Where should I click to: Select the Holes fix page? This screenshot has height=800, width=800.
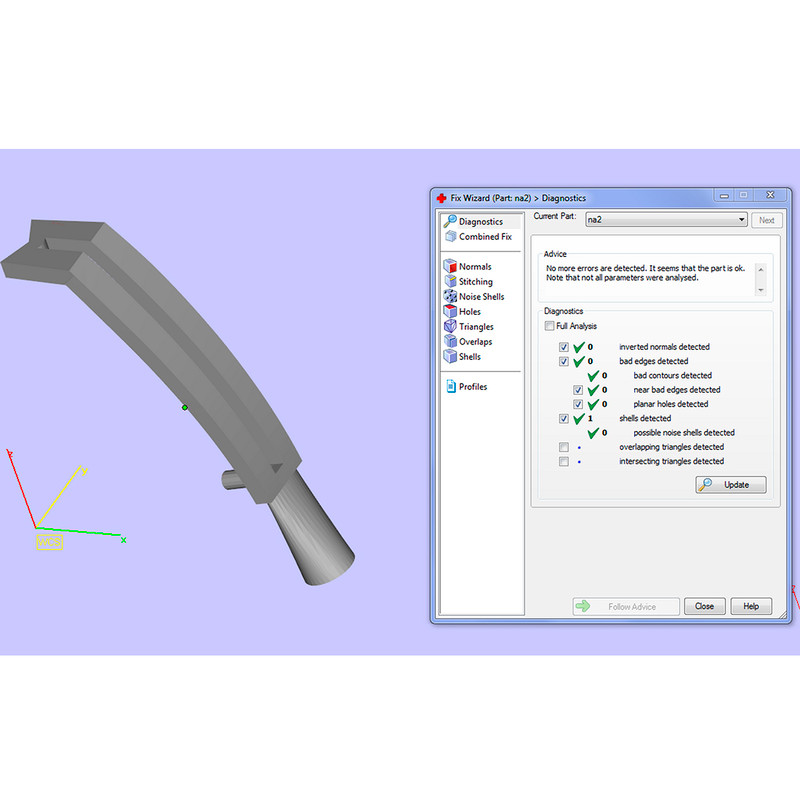[469, 312]
